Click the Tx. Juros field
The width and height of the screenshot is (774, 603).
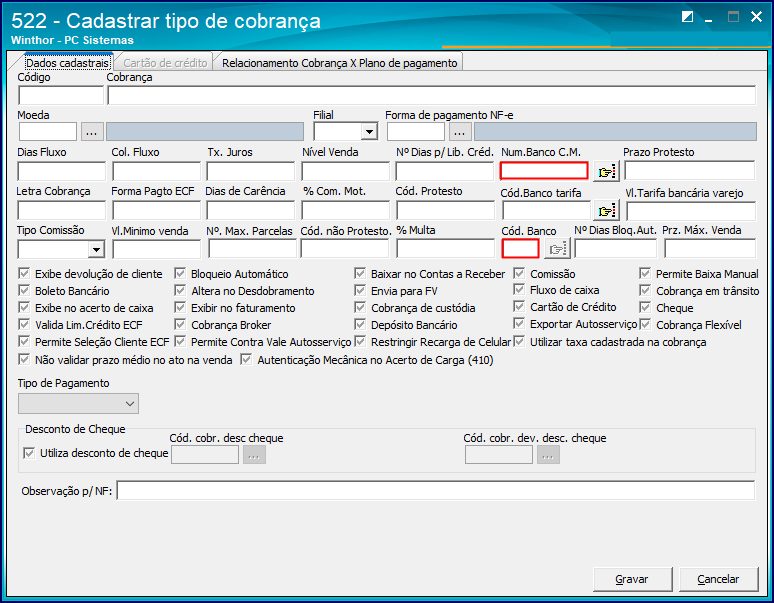(x=250, y=172)
